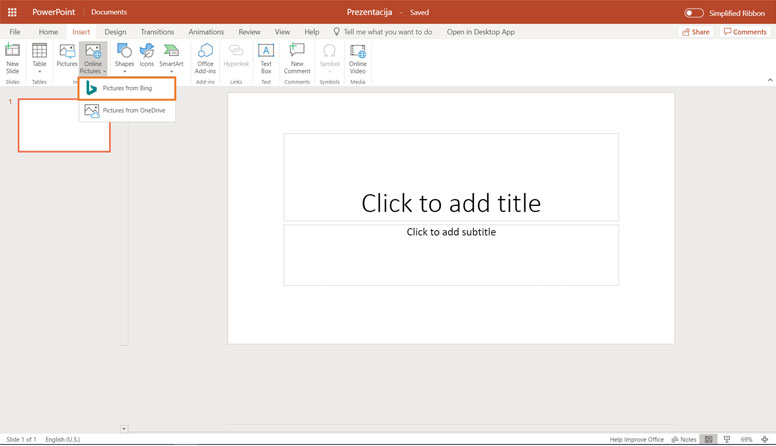Expand the SmartArt dropdown arrow
Viewport: 776px width, 446px height.
click(x=171, y=72)
